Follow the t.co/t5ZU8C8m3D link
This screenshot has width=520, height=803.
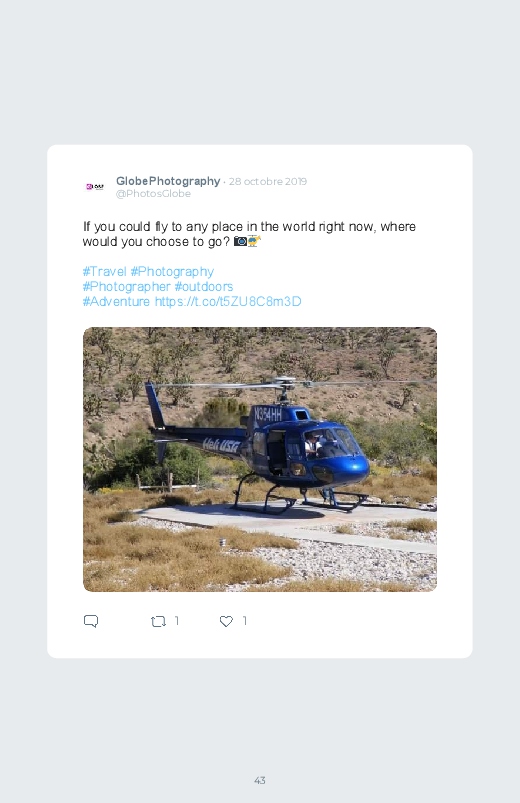[228, 301]
